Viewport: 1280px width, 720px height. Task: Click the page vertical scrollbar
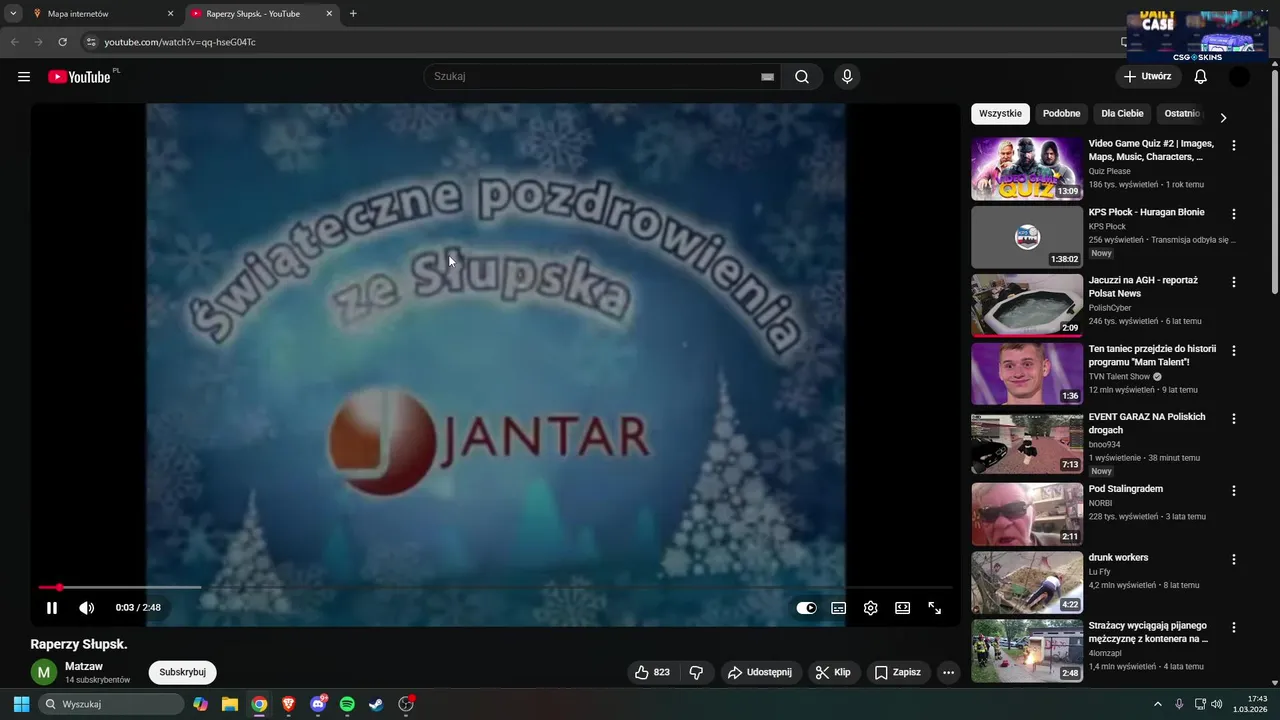click(x=1274, y=180)
